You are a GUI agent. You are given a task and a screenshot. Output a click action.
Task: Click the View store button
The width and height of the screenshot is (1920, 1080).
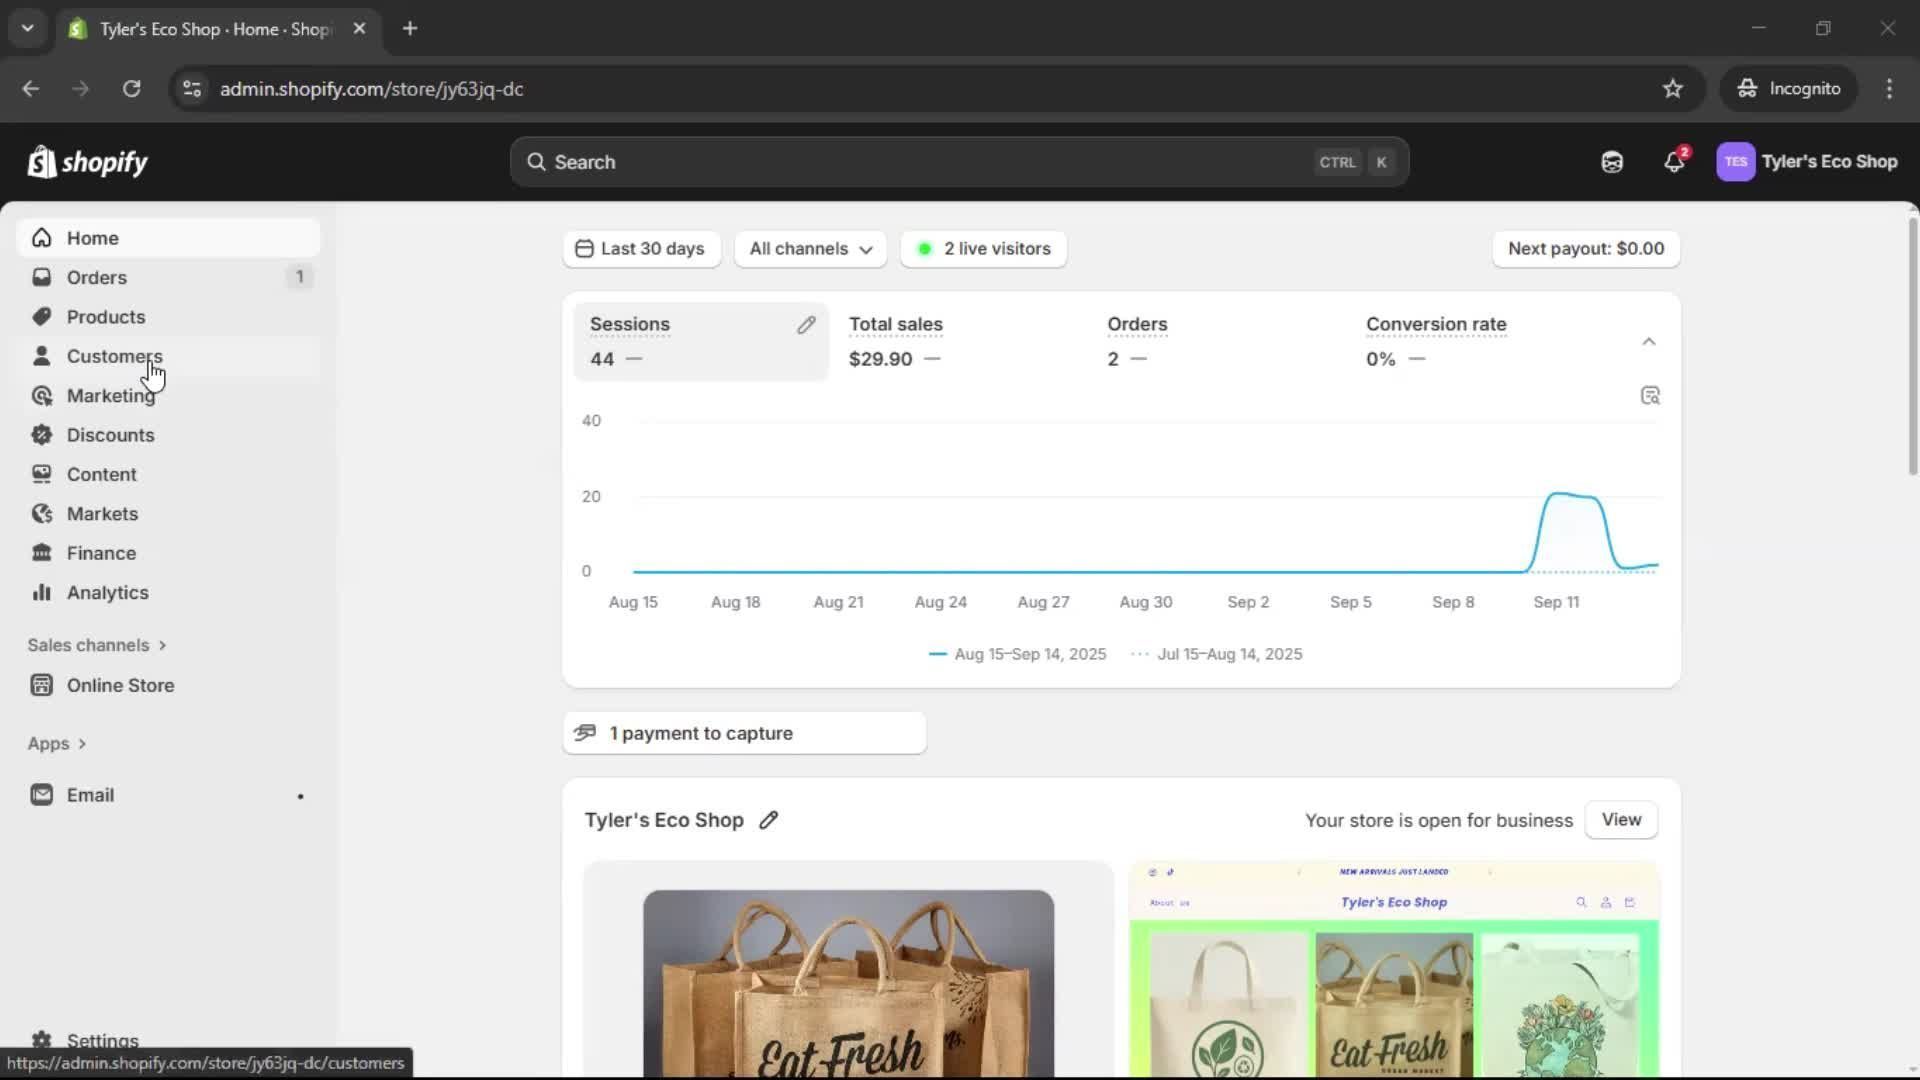[1621, 820]
